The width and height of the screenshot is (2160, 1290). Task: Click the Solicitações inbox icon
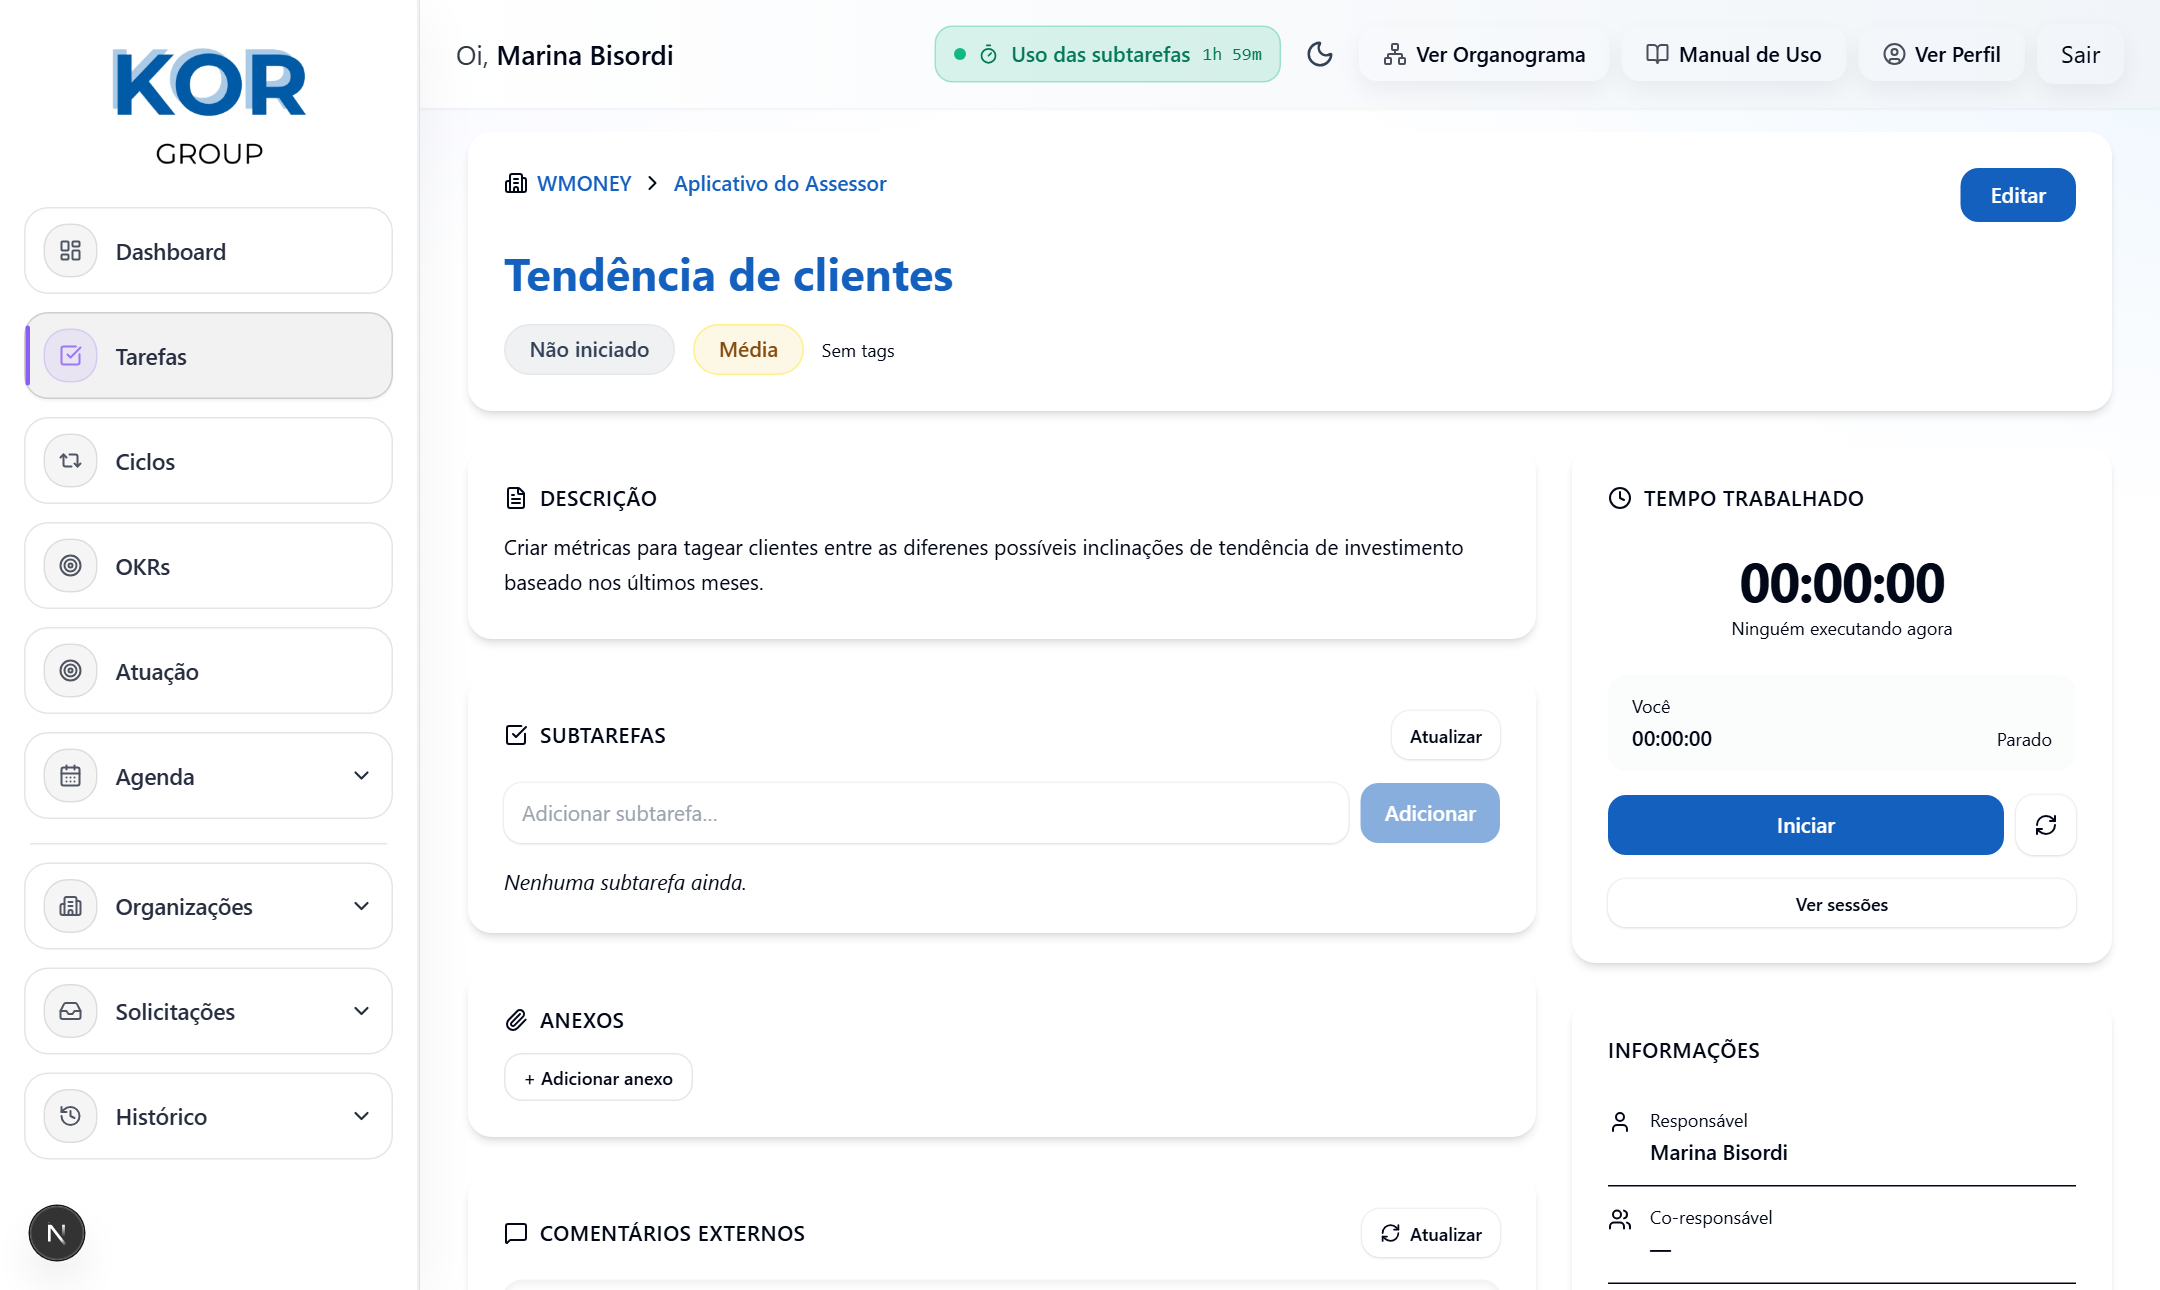(x=70, y=1011)
